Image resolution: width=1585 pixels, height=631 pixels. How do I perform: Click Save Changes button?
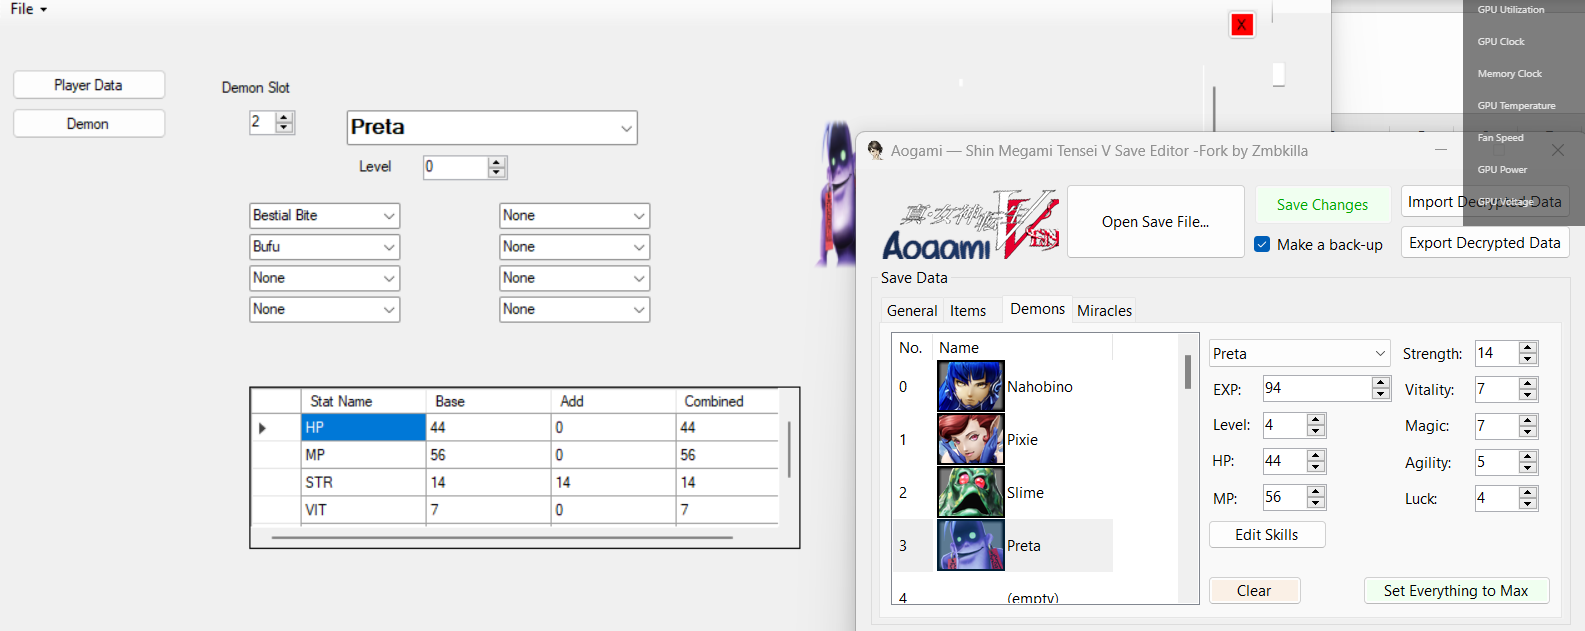pyautogui.click(x=1322, y=204)
